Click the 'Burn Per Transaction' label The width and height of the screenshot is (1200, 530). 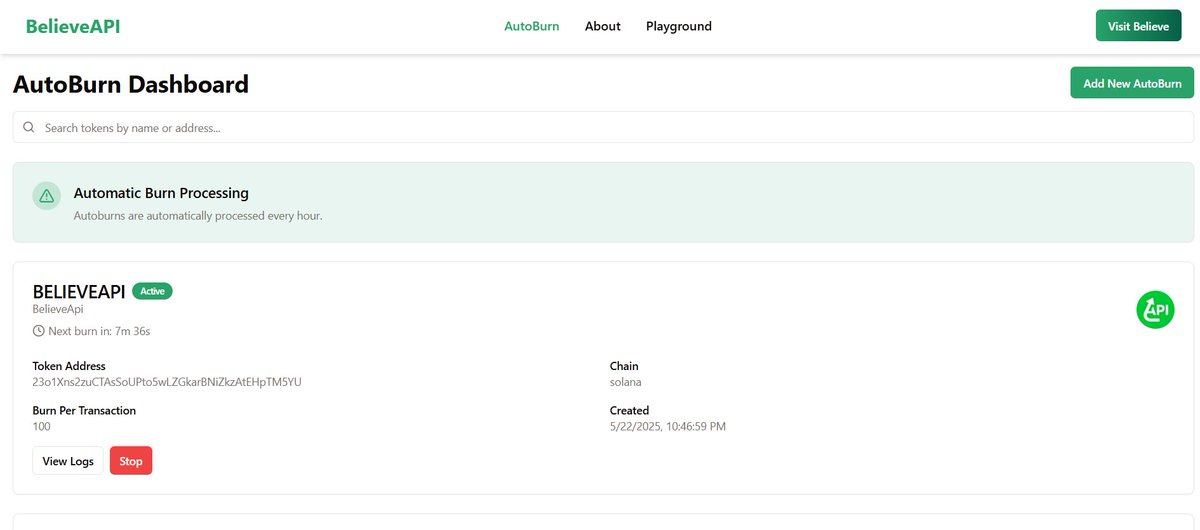pos(84,410)
